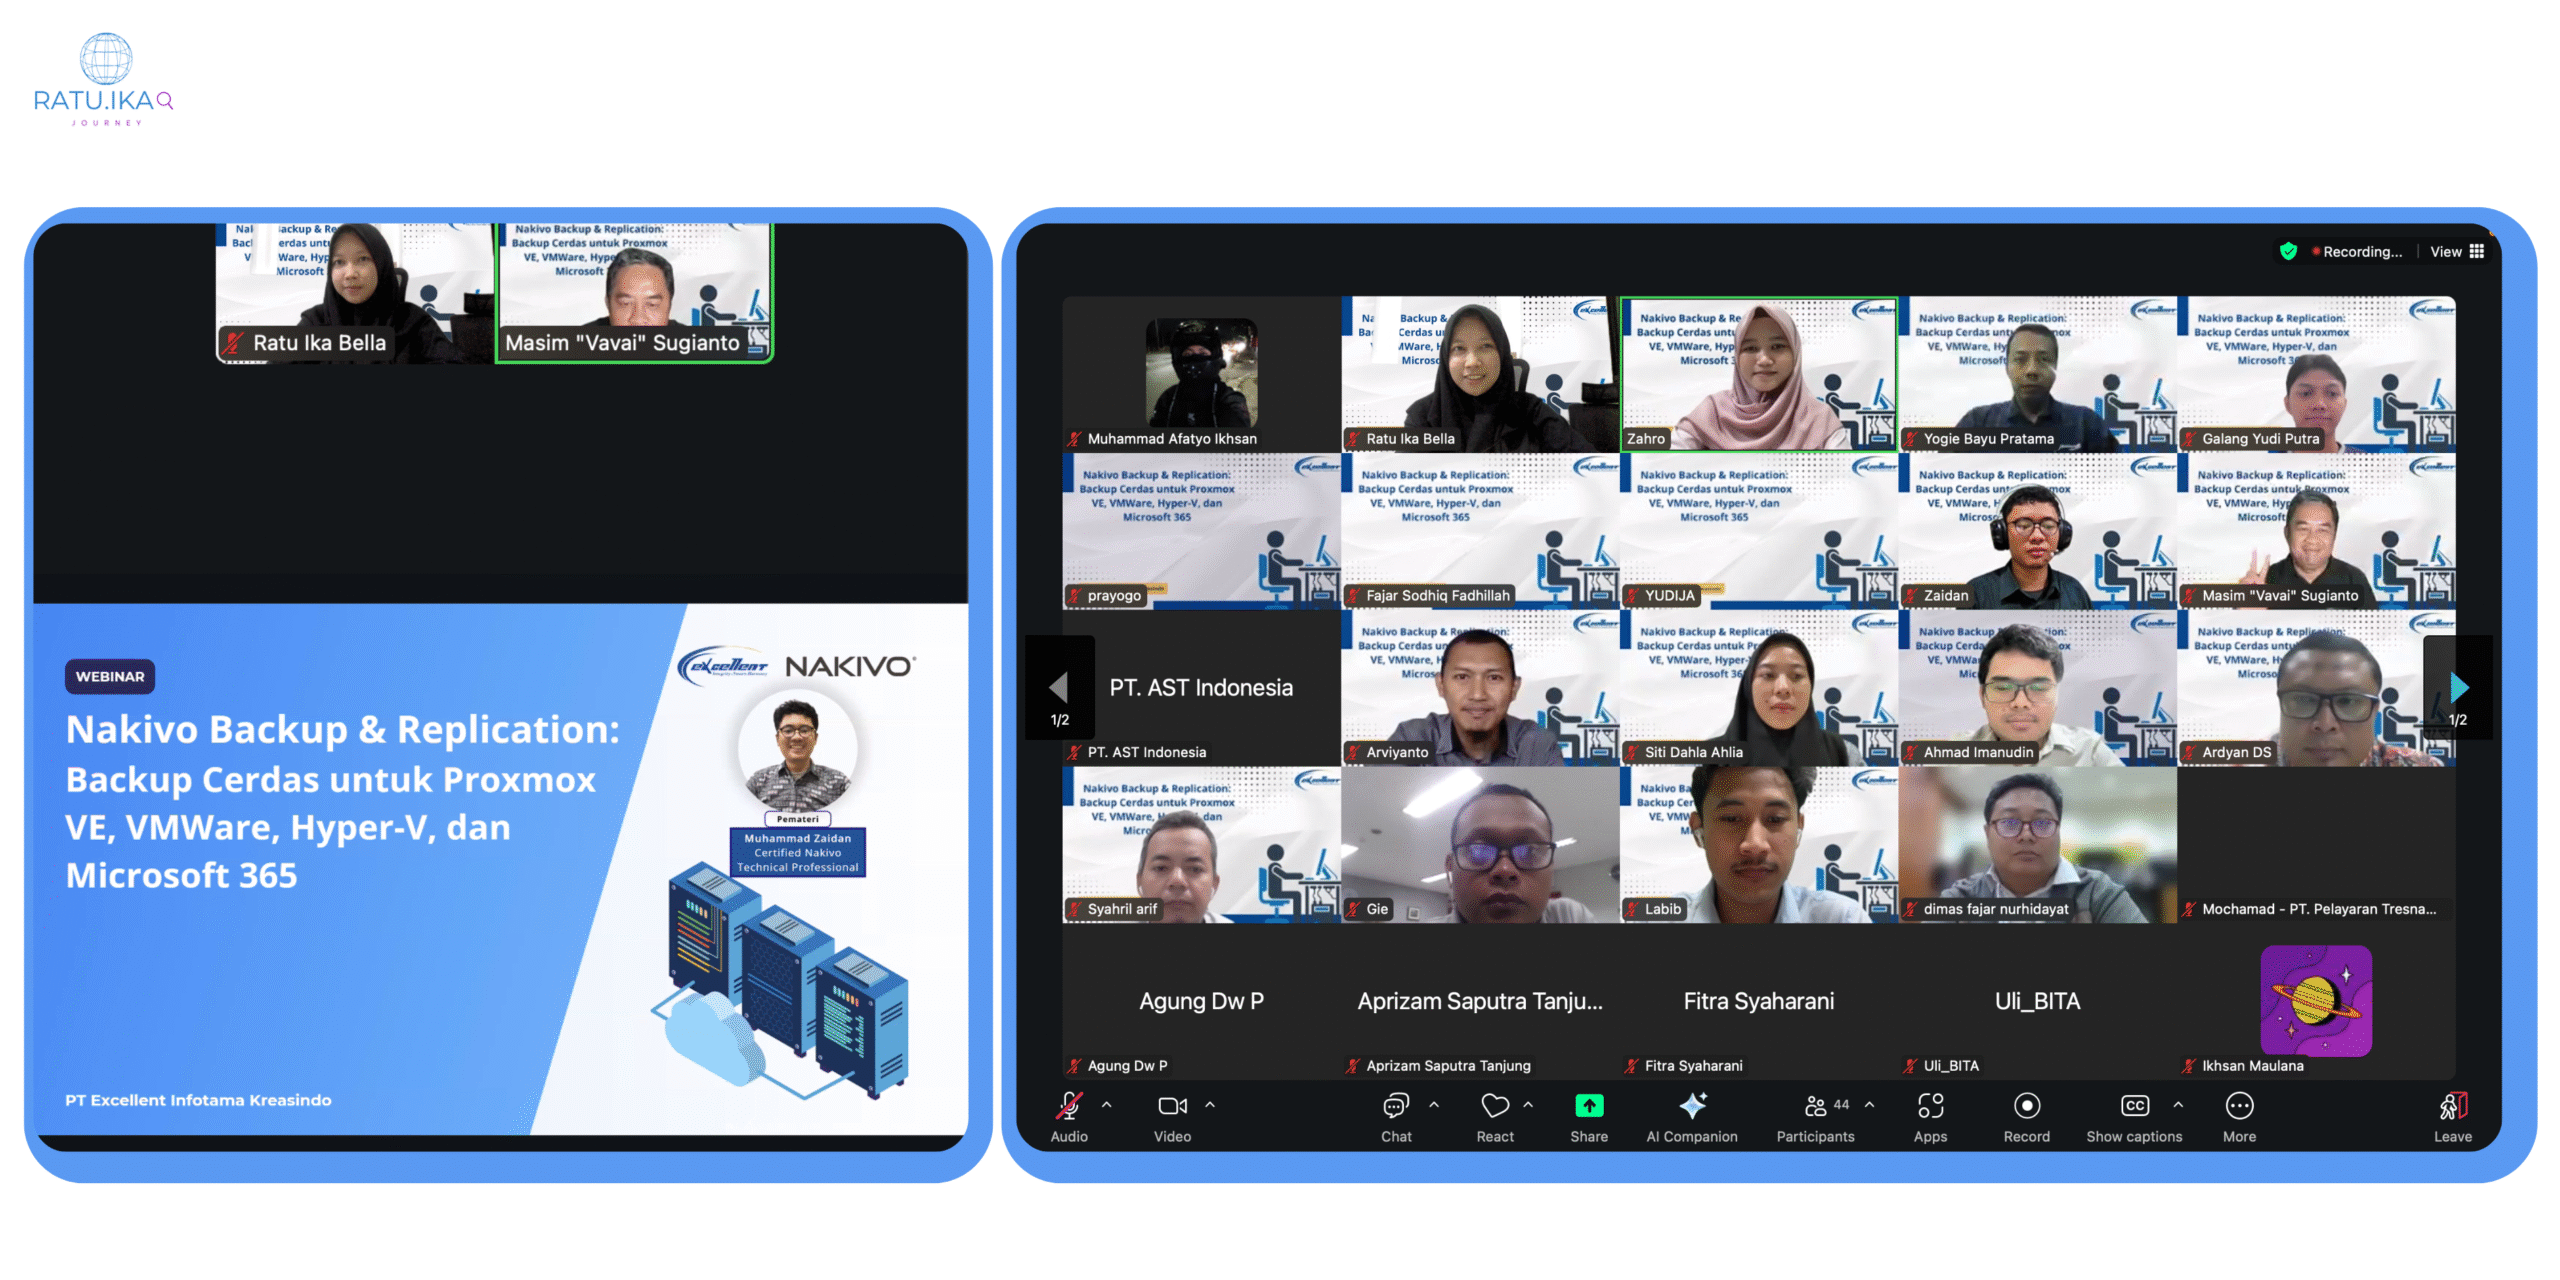
Task: Open the More options ellipsis
Action: pyautogui.click(x=2238, y=1105)
